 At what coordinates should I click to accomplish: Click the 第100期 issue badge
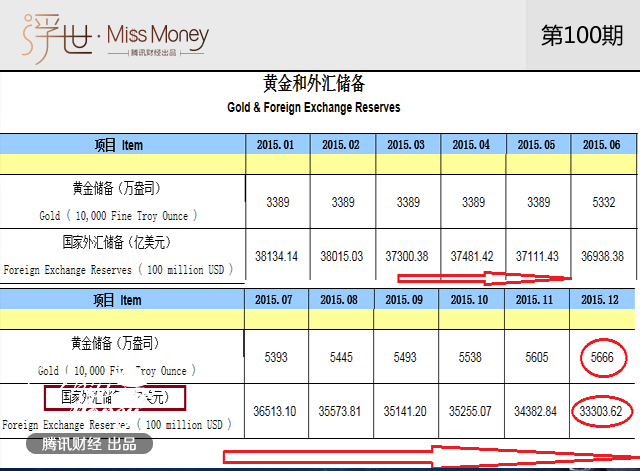(582, 35)
